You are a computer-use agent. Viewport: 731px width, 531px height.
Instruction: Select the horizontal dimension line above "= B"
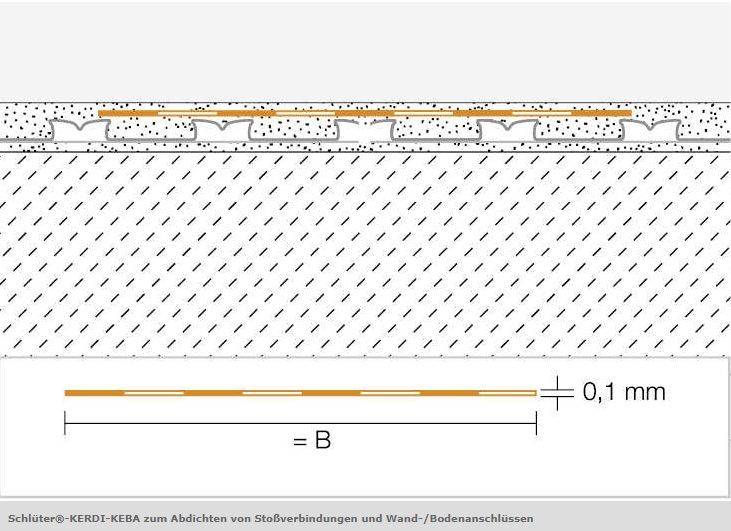[300, 423]
